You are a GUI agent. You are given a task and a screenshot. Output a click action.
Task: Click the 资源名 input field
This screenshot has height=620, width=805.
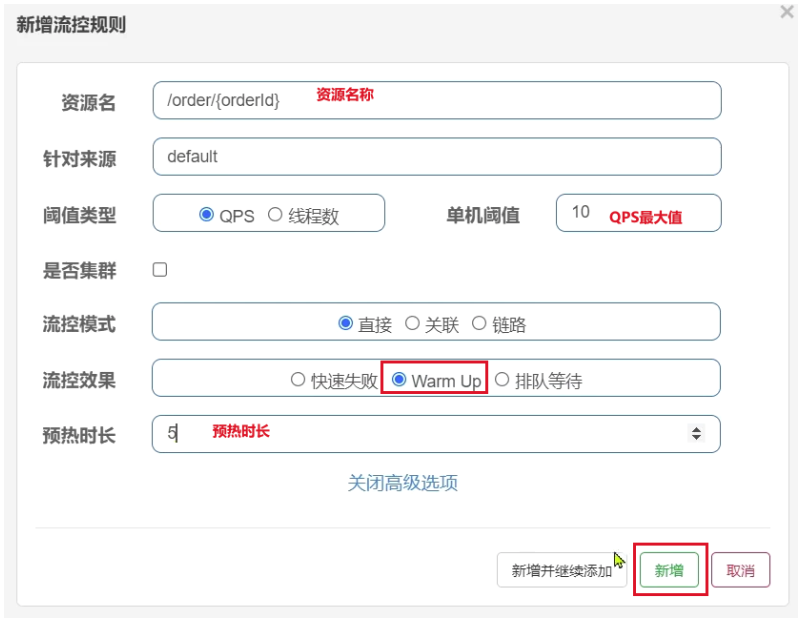tap(437, 100)
